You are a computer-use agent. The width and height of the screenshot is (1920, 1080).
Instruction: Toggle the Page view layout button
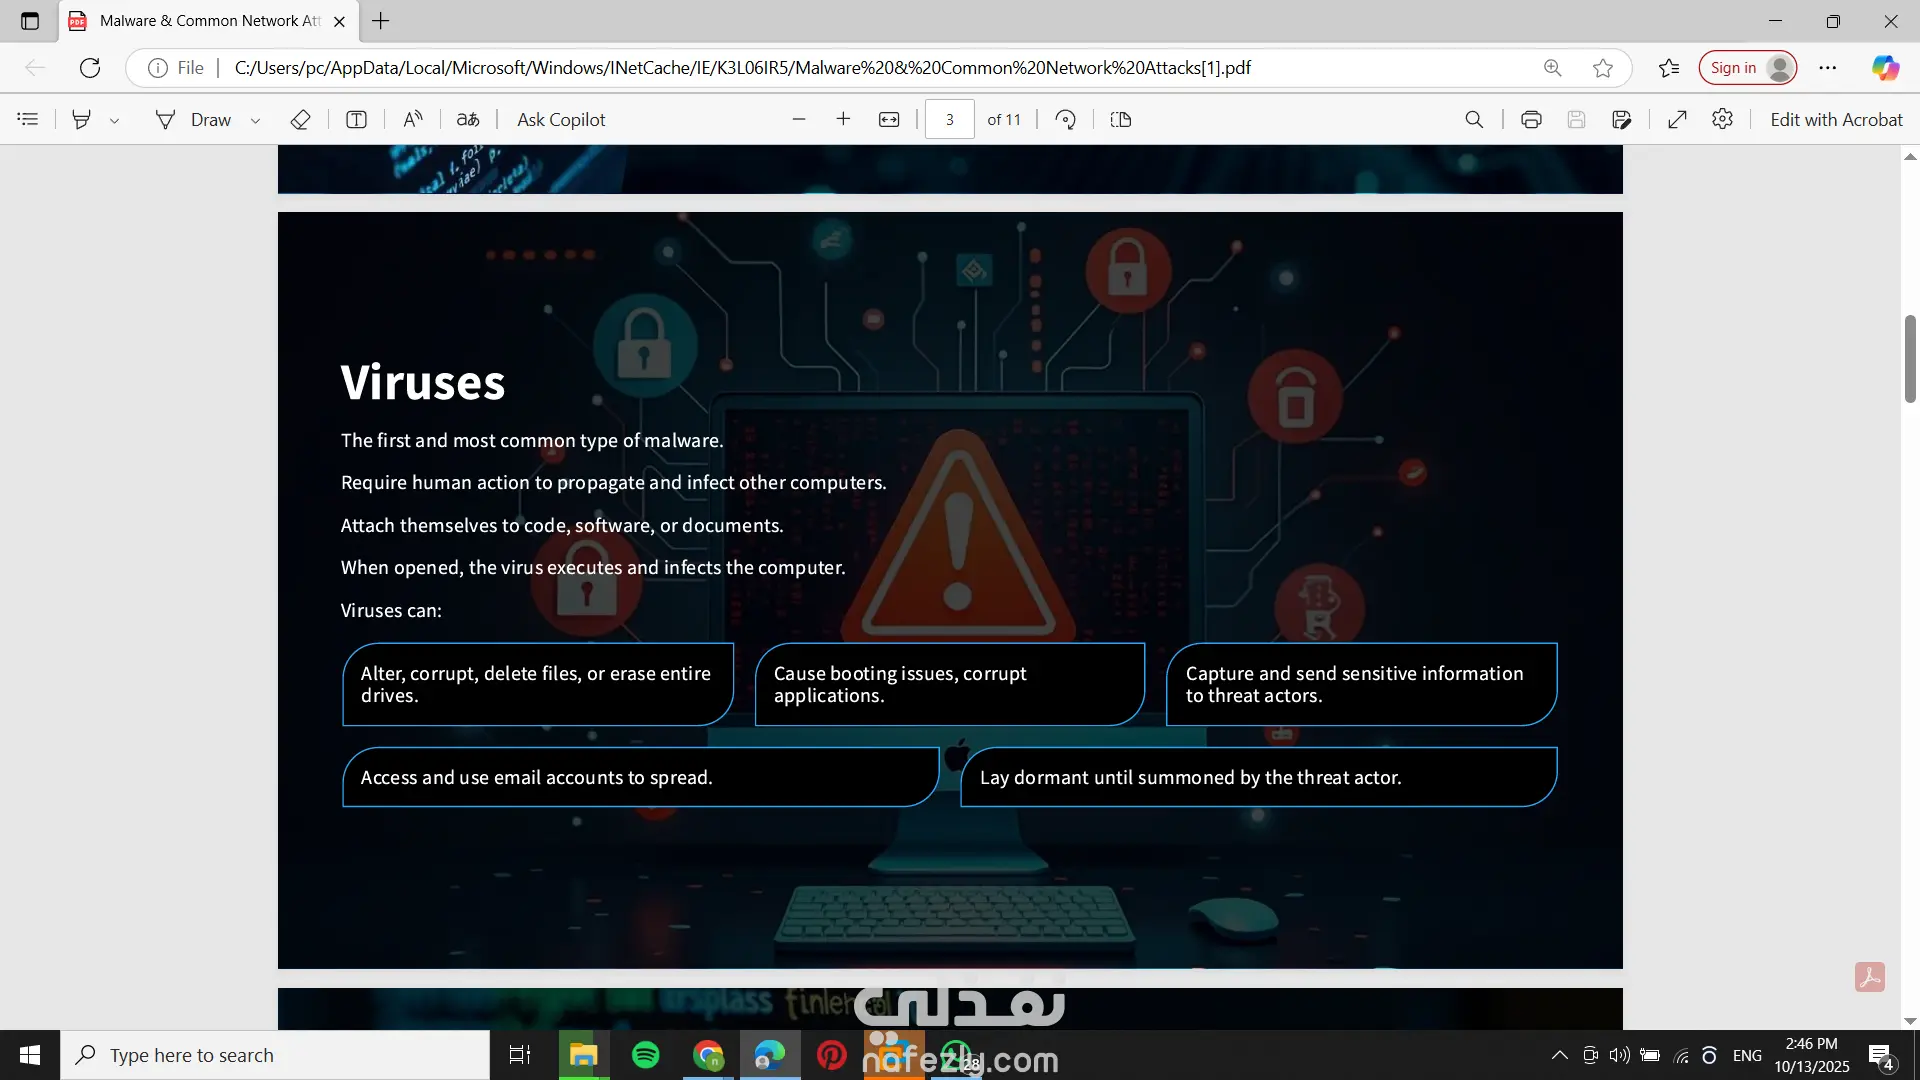pos(1121,119)
